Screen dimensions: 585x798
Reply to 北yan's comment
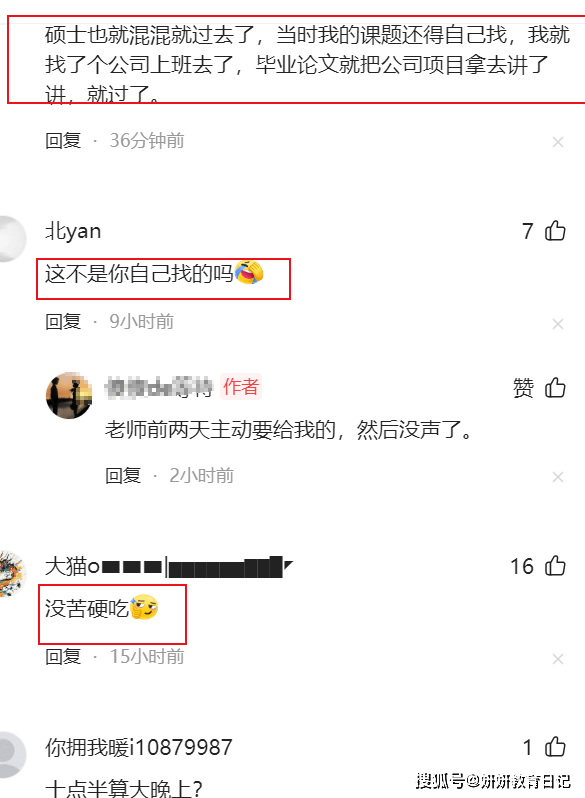[63, 322]
